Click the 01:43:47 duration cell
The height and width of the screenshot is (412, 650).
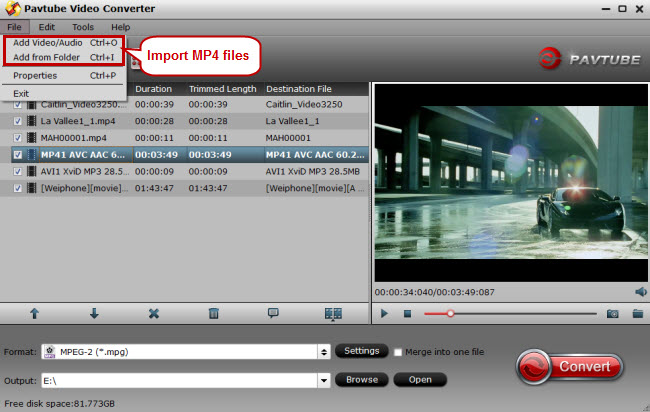point(154,188)
